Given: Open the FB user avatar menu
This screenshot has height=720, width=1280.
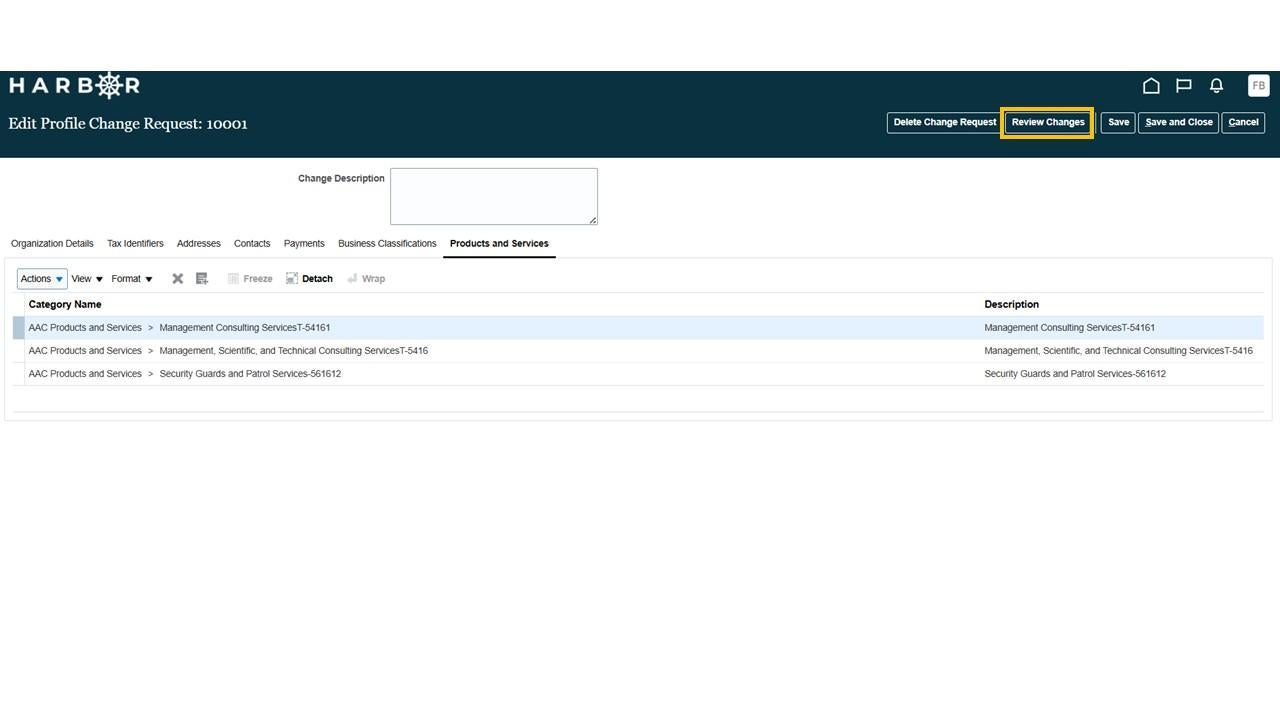Looking at the screenshot, I should (1258, 86).
